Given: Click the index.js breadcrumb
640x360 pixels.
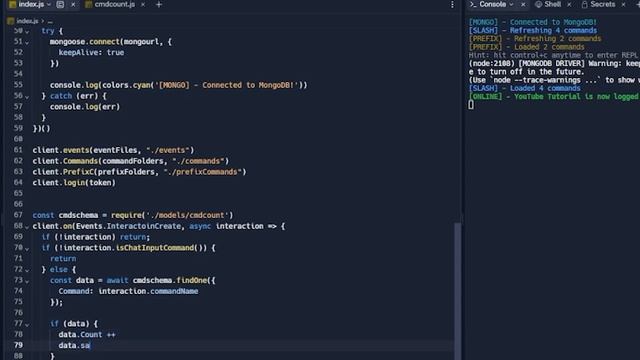Looking at the screenshot, I should coord(27,21).
